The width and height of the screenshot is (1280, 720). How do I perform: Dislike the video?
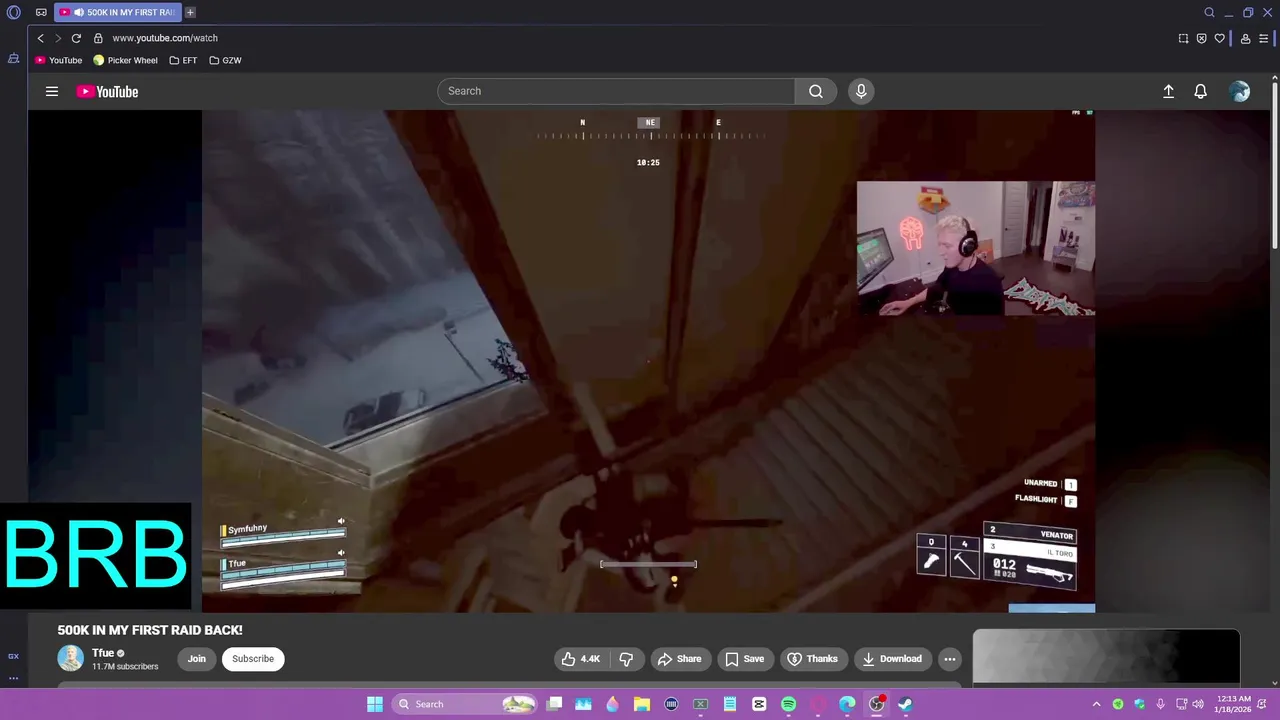pyautogui.click(x=627, y=658)
